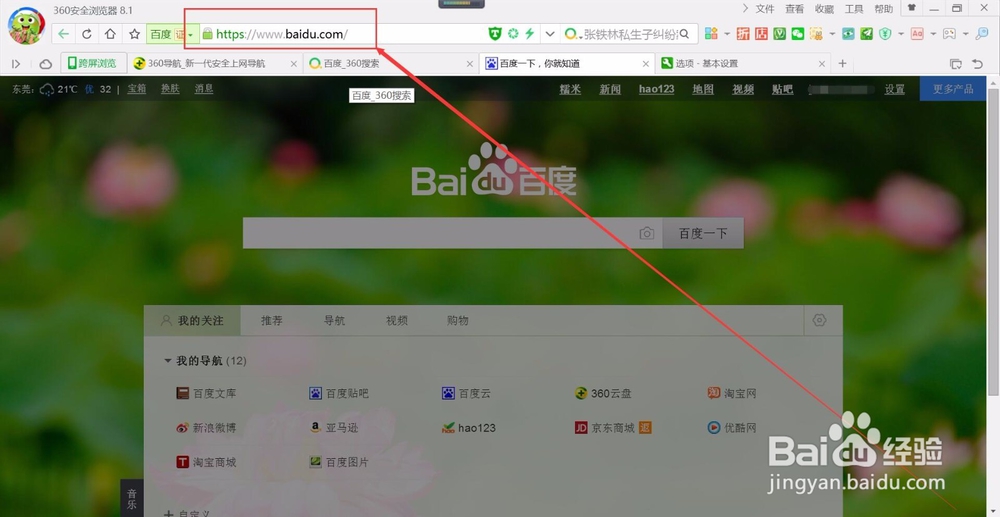Open the 收藏 menu
This screenshot has height=517, width=1000.
pyautogui.click(x=825, y=9)
